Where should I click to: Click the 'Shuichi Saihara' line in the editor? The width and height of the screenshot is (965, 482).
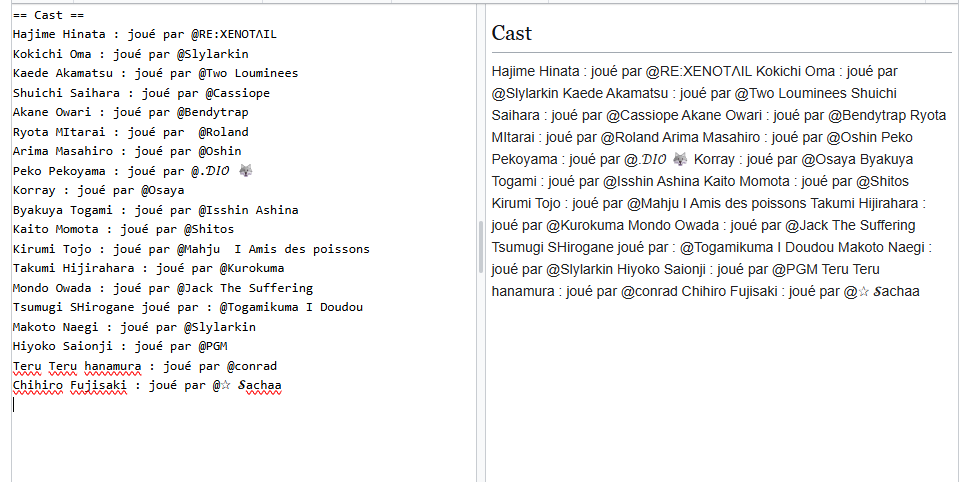pyautogui.click(x=142, y=93)
